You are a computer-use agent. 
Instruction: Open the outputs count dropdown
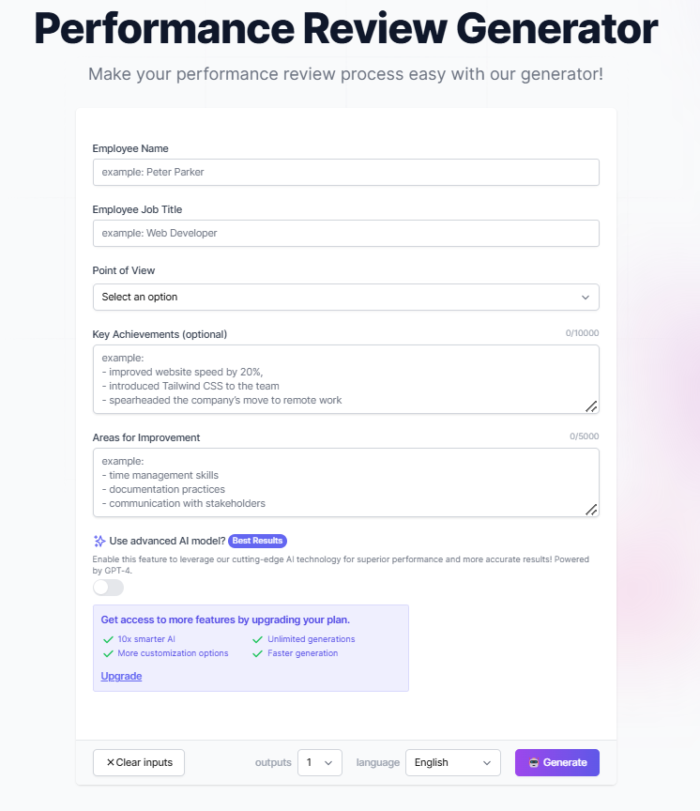pyautogui.click(x=320, y=762)
